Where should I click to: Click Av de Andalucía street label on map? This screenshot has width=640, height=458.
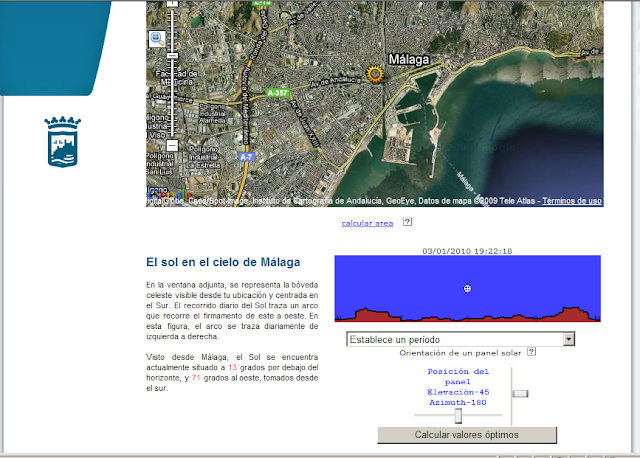(x=336, y=81)
